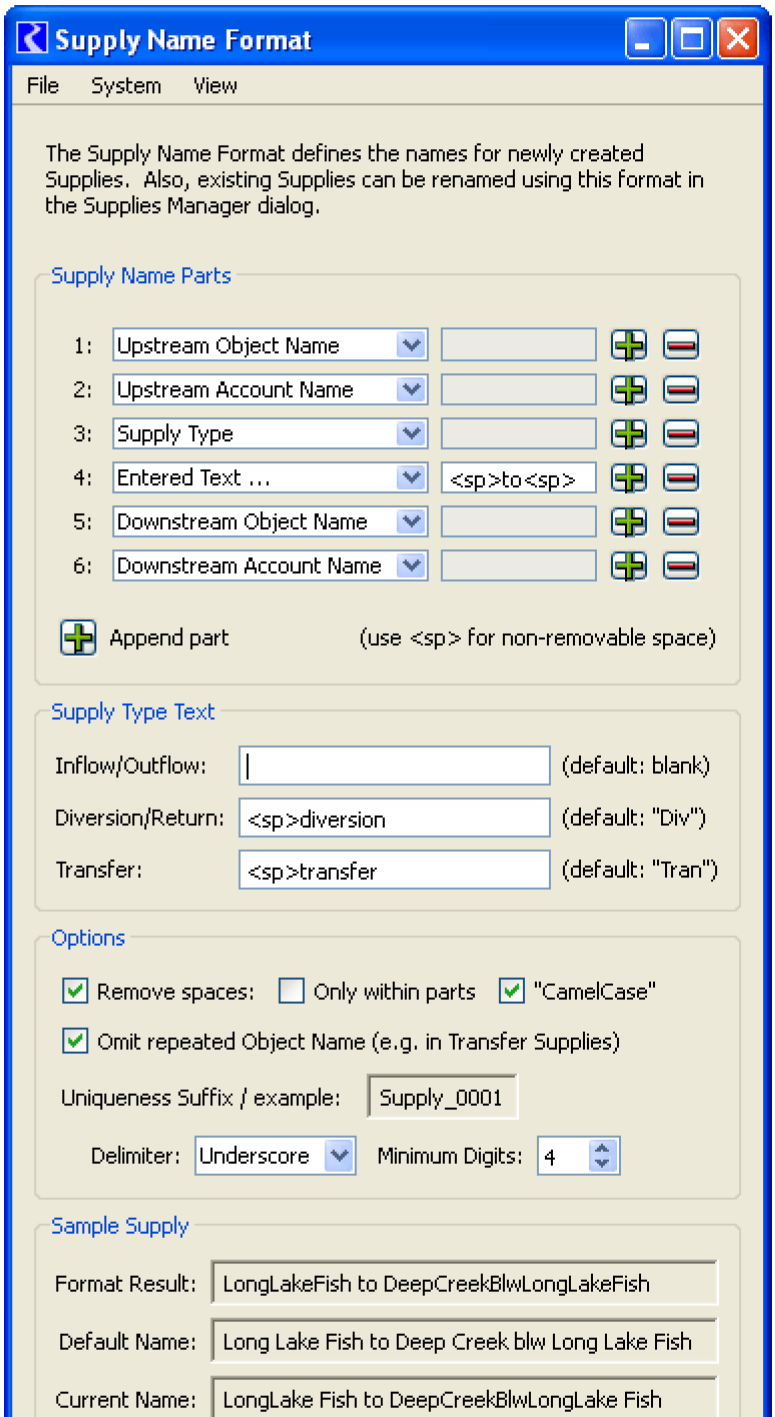
Task: Delete the row 6 Downstream Account Name part
Action: pos(681,565)
